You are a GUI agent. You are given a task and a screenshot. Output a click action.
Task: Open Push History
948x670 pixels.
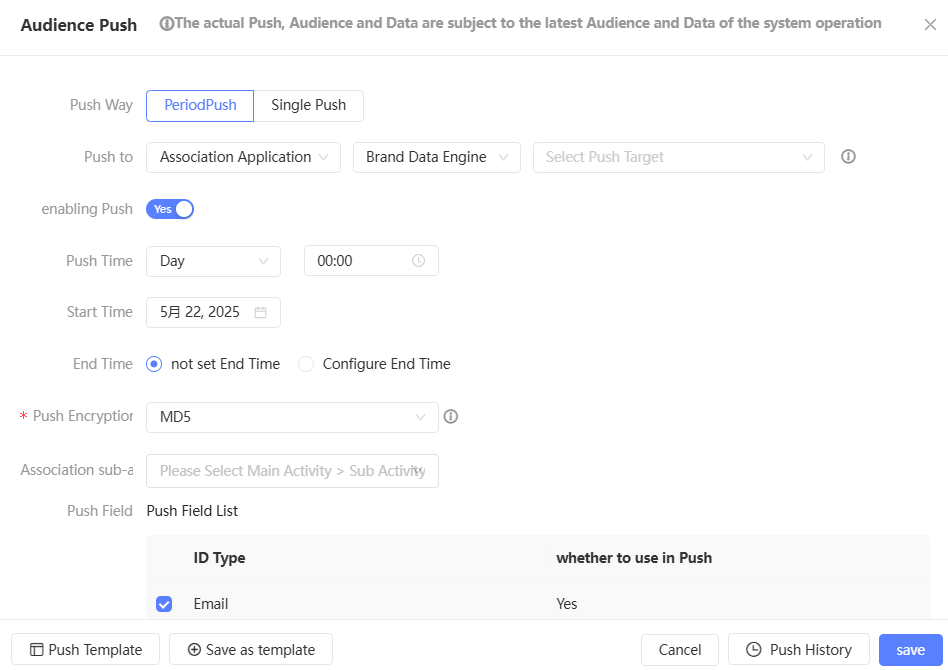(x=798, y=650)
